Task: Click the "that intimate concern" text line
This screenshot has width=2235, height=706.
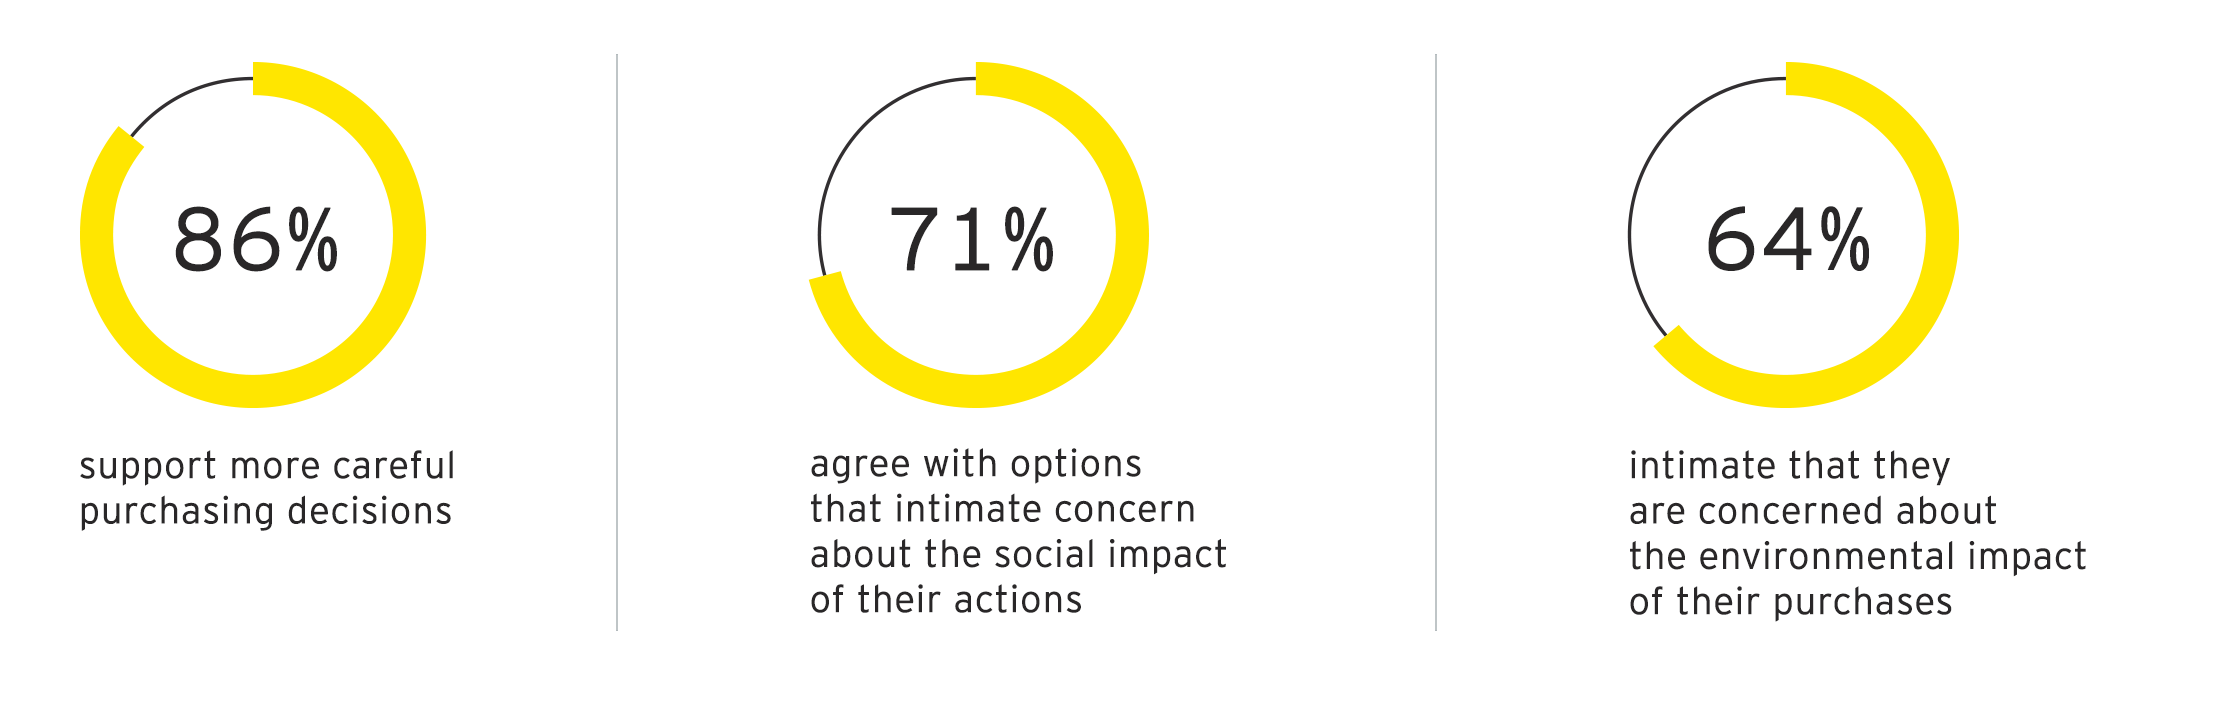Action: click(1002, 509)
